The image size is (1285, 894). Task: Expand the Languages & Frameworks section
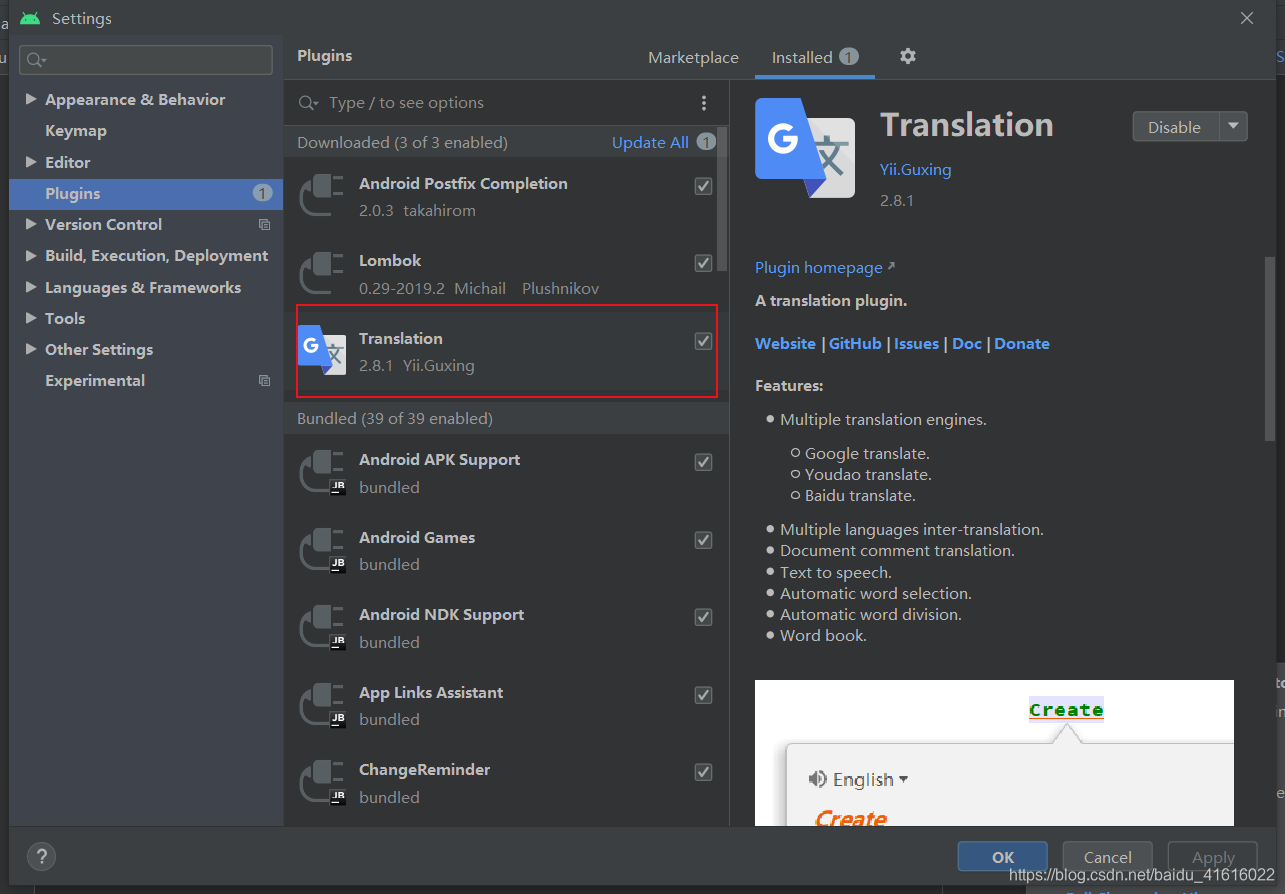pos(31,287)
